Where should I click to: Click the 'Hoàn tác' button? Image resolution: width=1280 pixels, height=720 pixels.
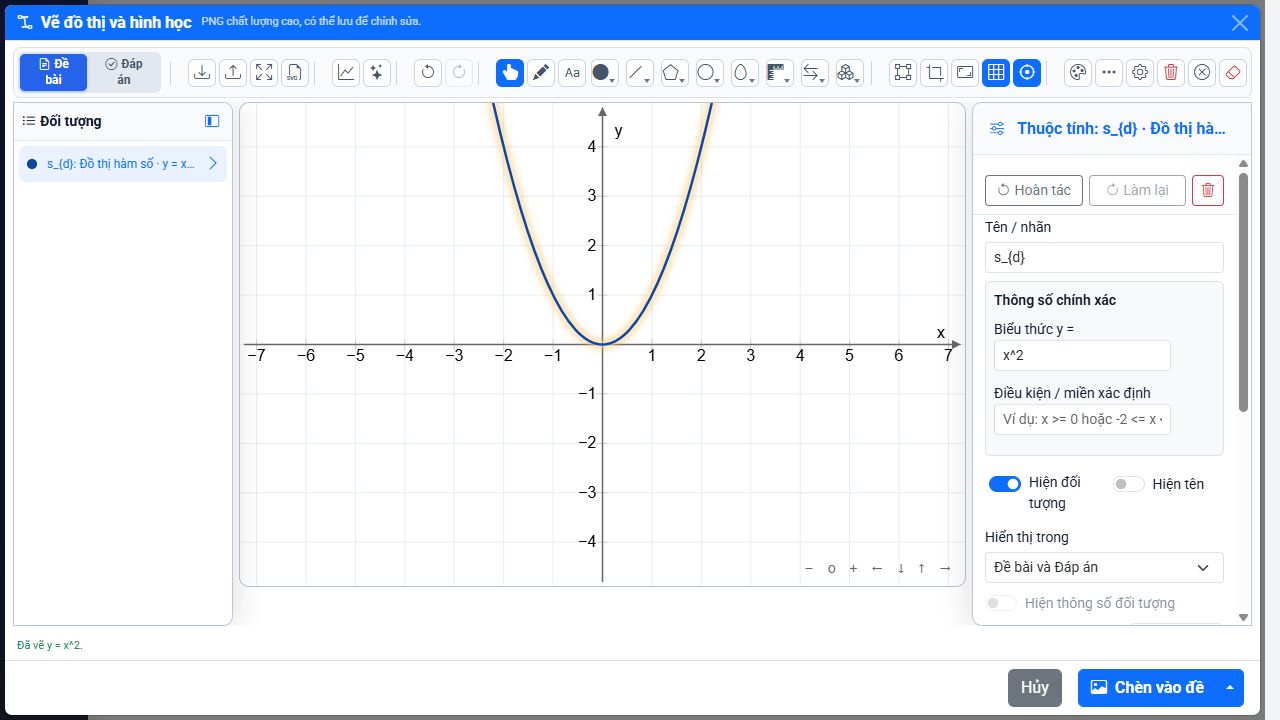1034,190
